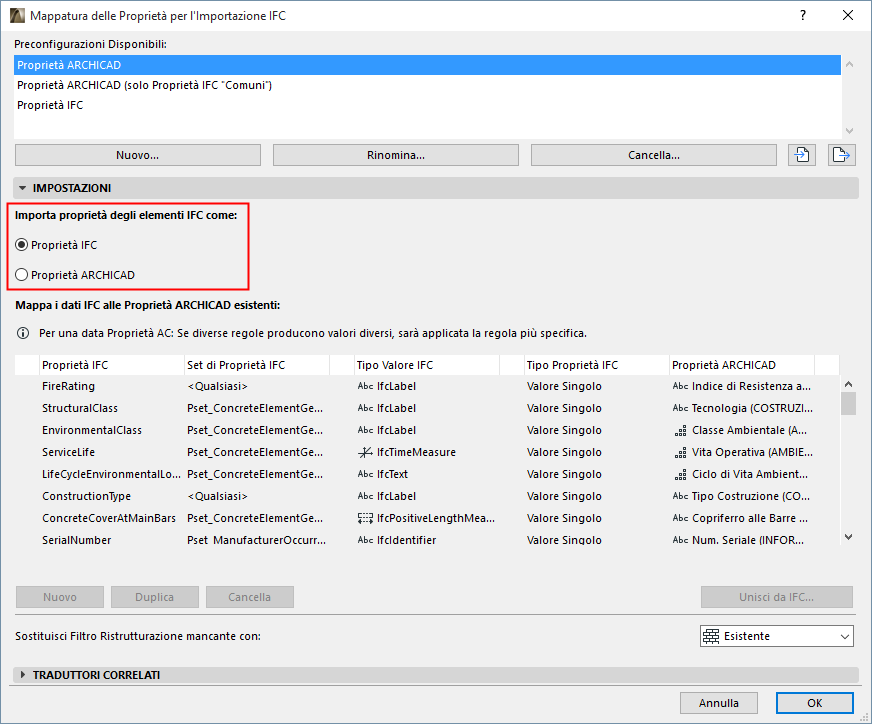Click the Abc icon in the FireRating IfcLabel cell
872x724 pixels.
click(365, 386)
